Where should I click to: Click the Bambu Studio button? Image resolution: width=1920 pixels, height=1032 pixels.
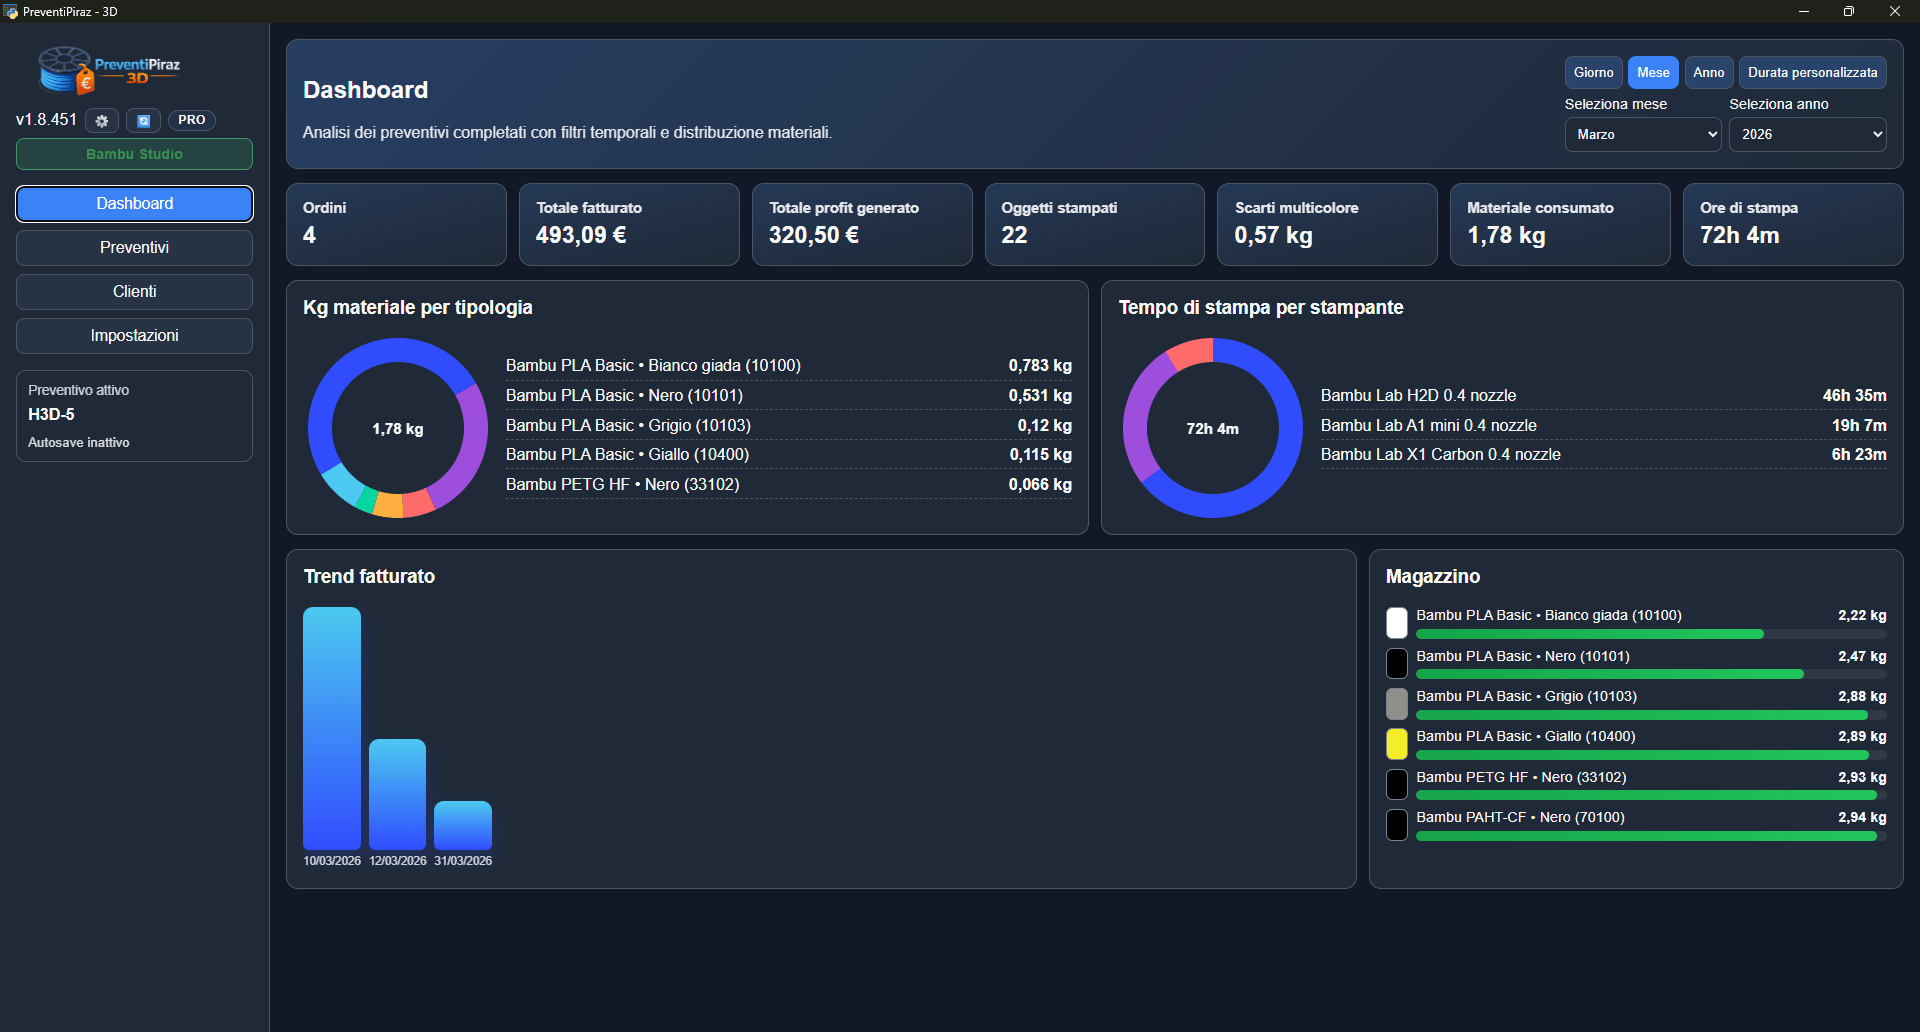point(134,155)
